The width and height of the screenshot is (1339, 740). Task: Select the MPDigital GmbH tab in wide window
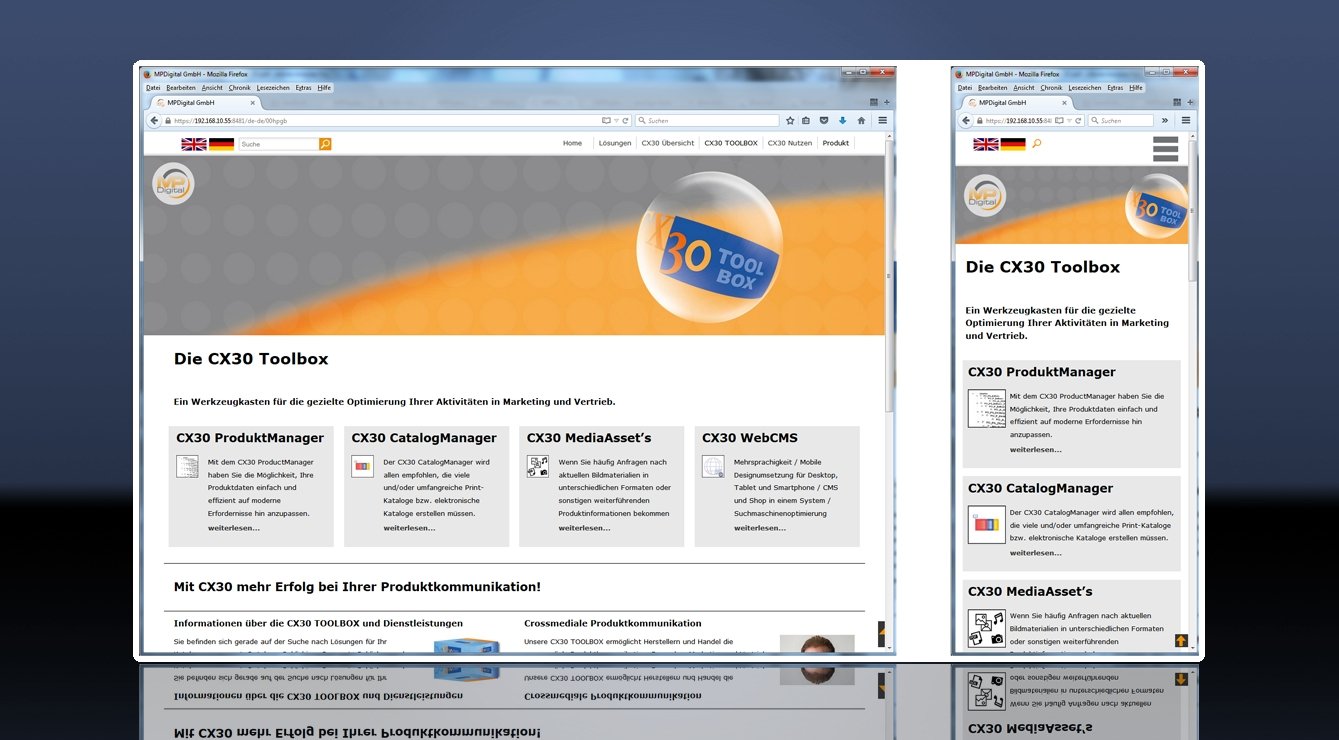(x=204, y=102)
